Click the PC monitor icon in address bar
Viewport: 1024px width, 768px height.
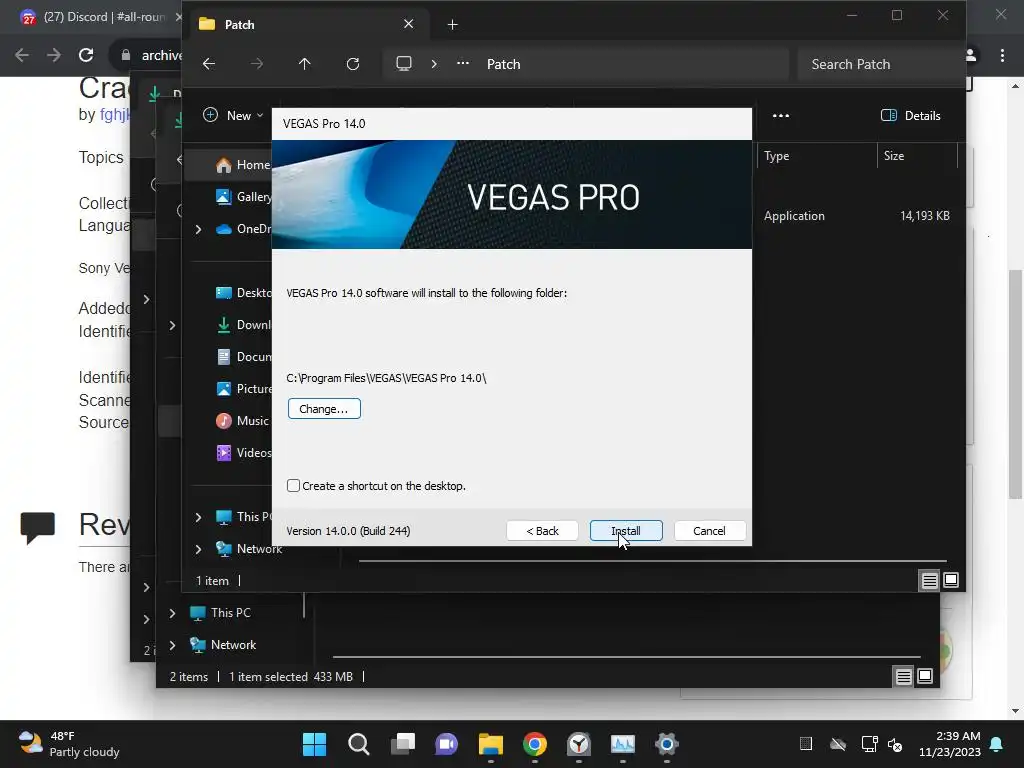coord(404,64)
